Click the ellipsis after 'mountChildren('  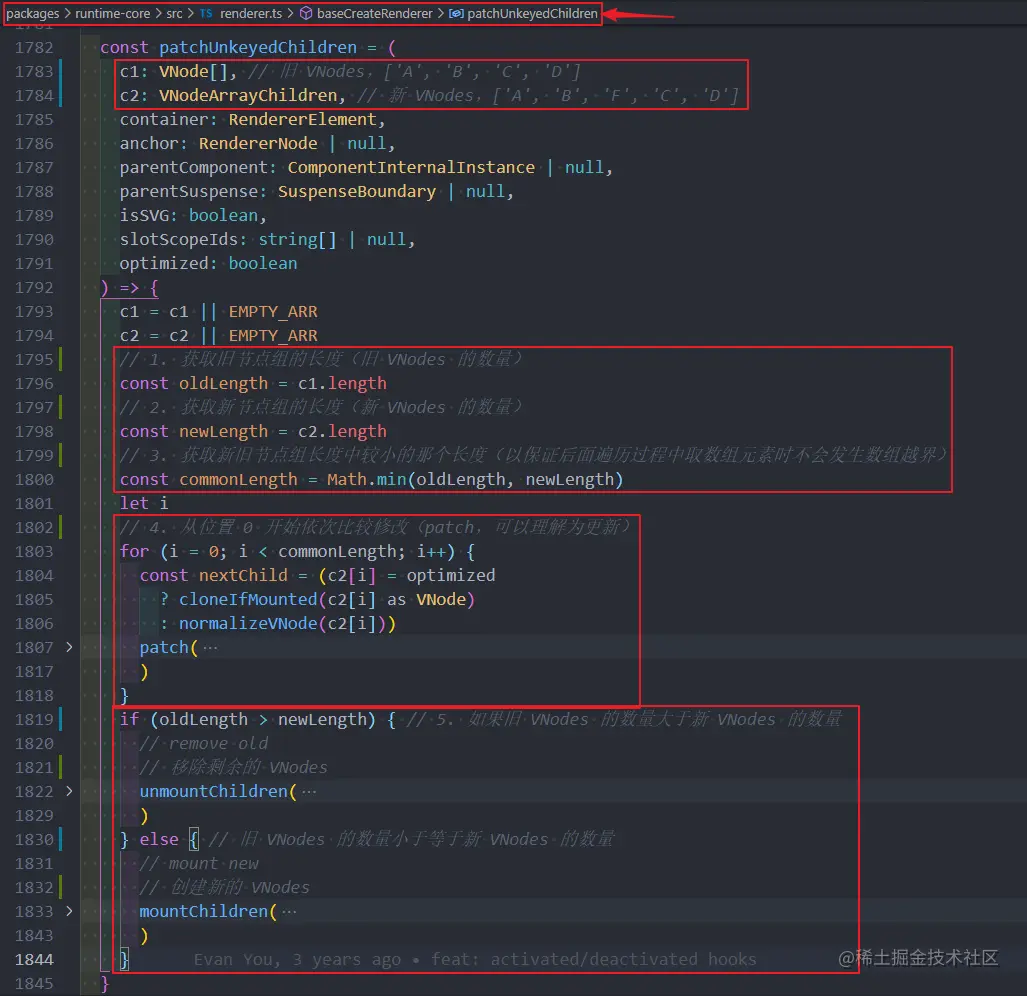(289, 912)
